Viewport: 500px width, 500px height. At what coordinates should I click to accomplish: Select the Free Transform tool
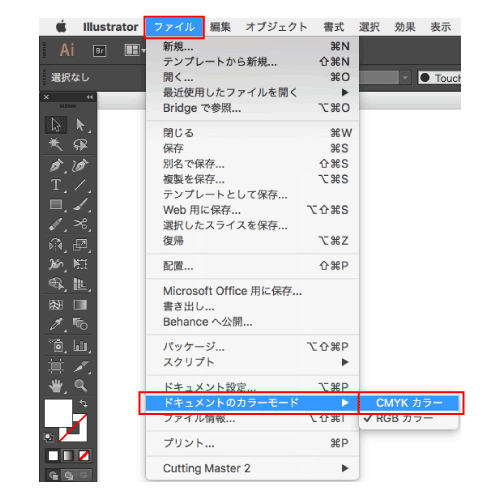coord(80,264)
